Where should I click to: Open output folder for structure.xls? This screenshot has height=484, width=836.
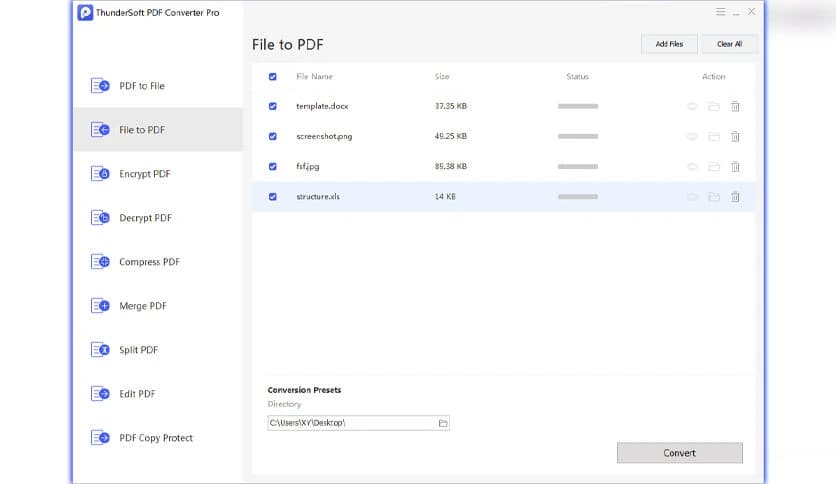tap(713, 197)
